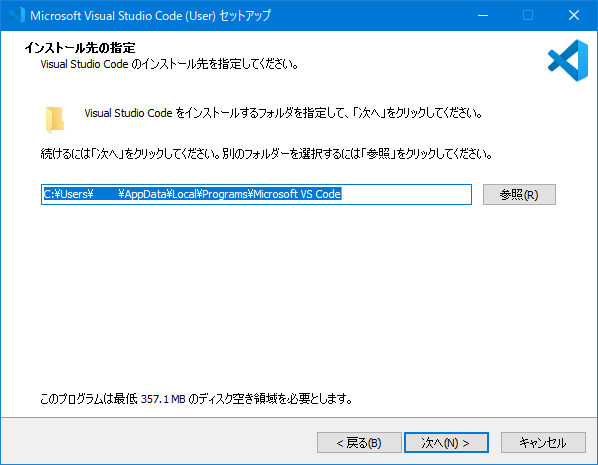The height and width of the screenshot is (465, 598).
Task: Proceed with the 次へ(N) > button
Action: click(446, 442)
